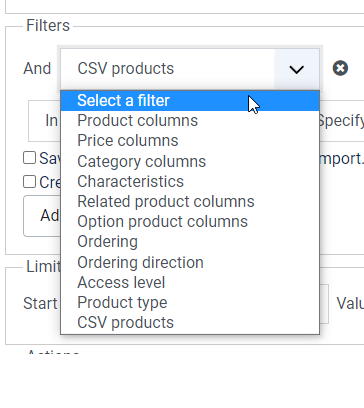Pick Price columns filter option
Screen dimensions: 364x408
[190, 141]
